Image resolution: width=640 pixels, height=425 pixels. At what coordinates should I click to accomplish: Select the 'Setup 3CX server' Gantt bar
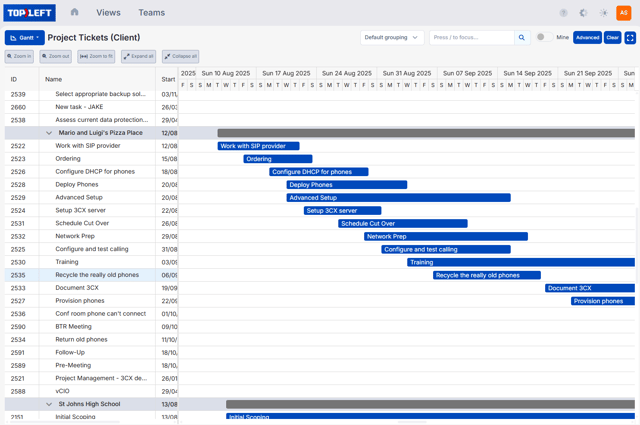click(342, 211)
